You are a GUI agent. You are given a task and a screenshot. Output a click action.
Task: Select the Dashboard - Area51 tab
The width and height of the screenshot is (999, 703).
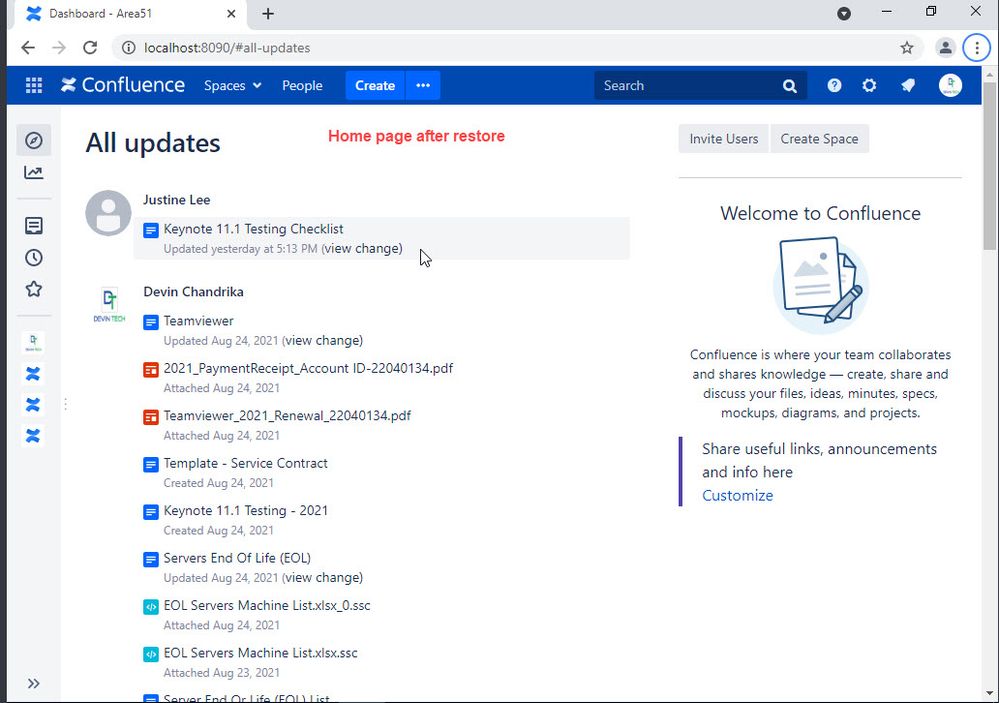click(x=131, y=14)
